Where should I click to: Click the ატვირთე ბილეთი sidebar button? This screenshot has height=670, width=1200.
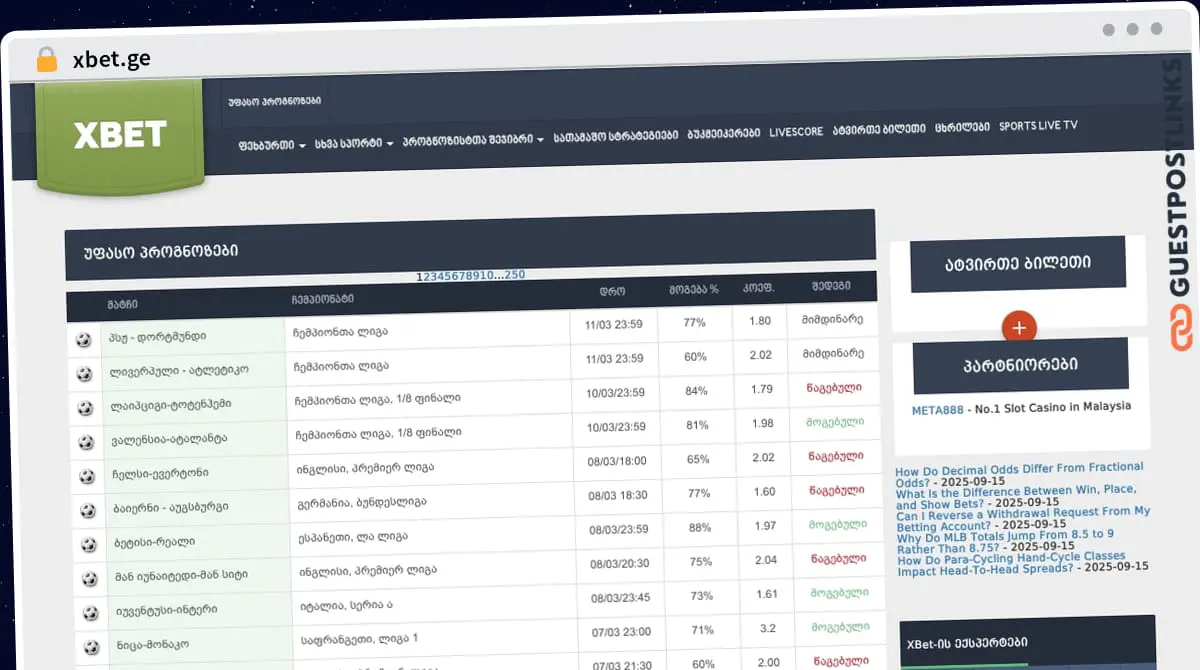click(1017, 262)
